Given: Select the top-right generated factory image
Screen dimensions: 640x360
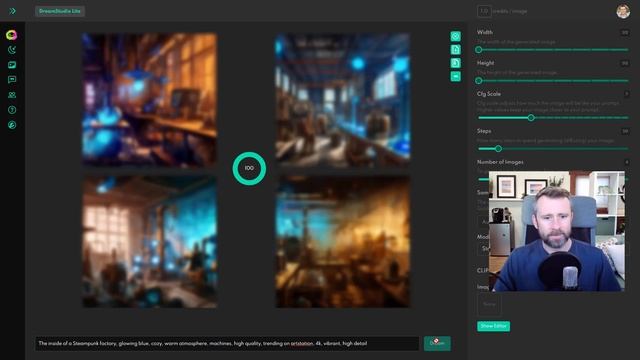Looking at the screenshot, I should coord(343,100).
